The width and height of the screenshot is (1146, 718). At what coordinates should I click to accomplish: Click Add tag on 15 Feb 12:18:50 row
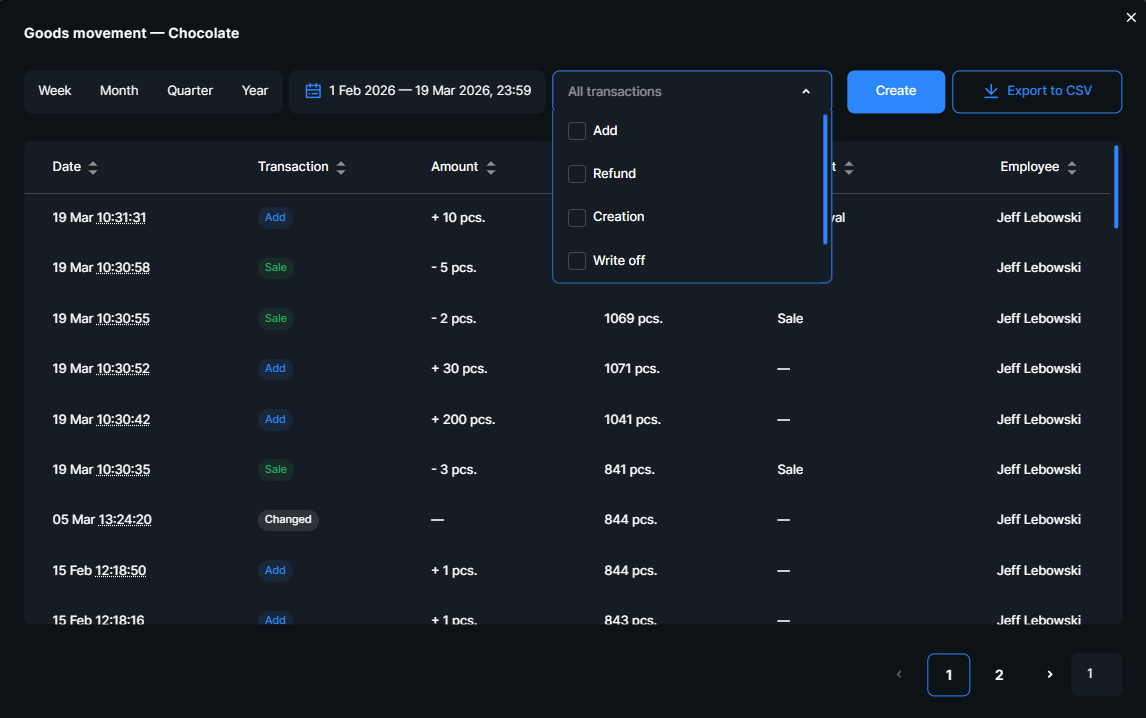coord(275,570)
